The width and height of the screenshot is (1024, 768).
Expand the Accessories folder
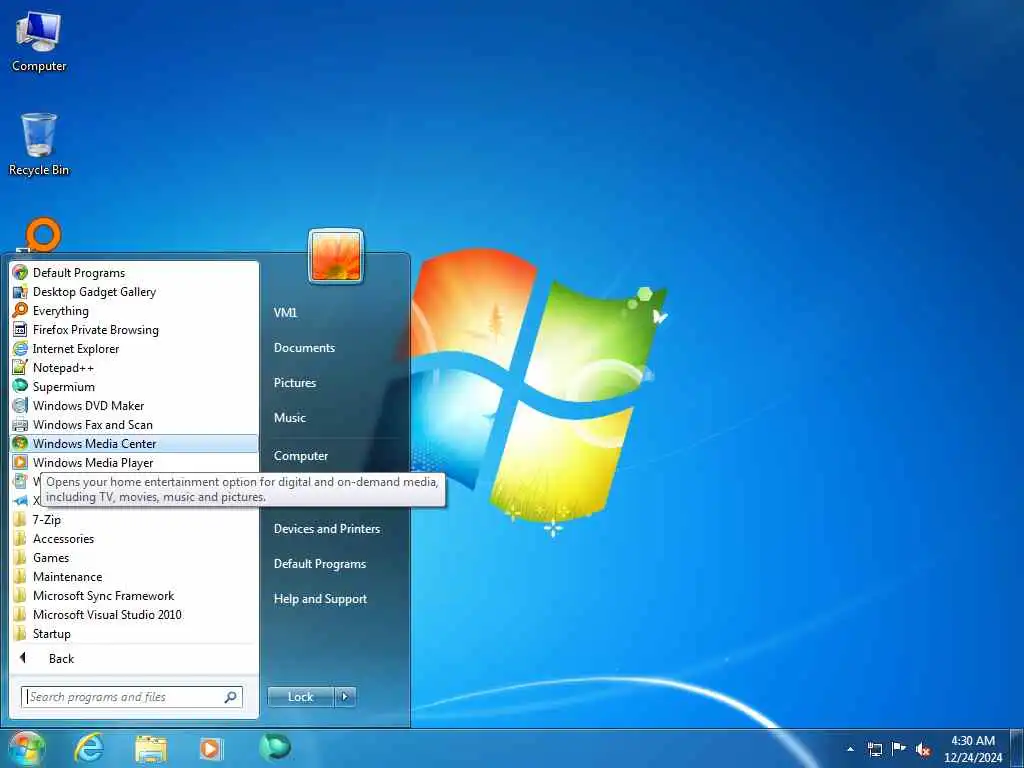click(134, 538)
